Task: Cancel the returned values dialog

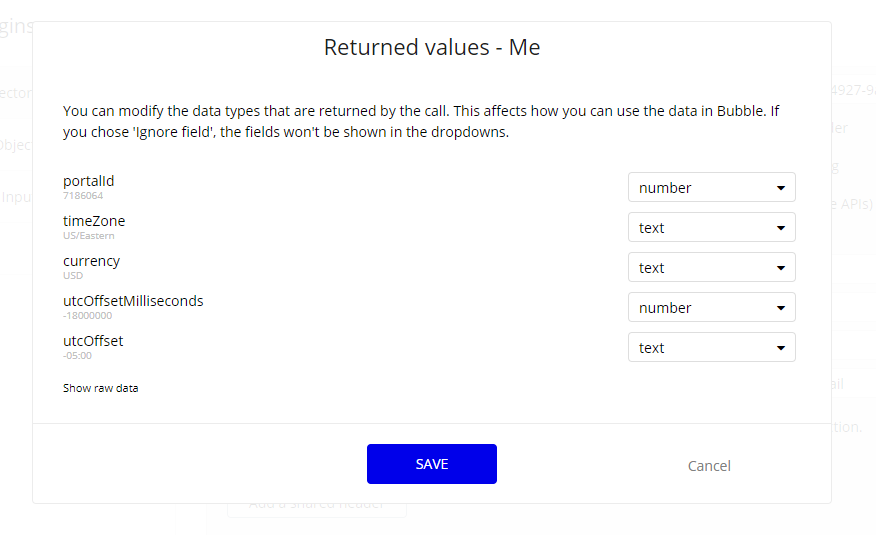Action: (x=709, y=466)
